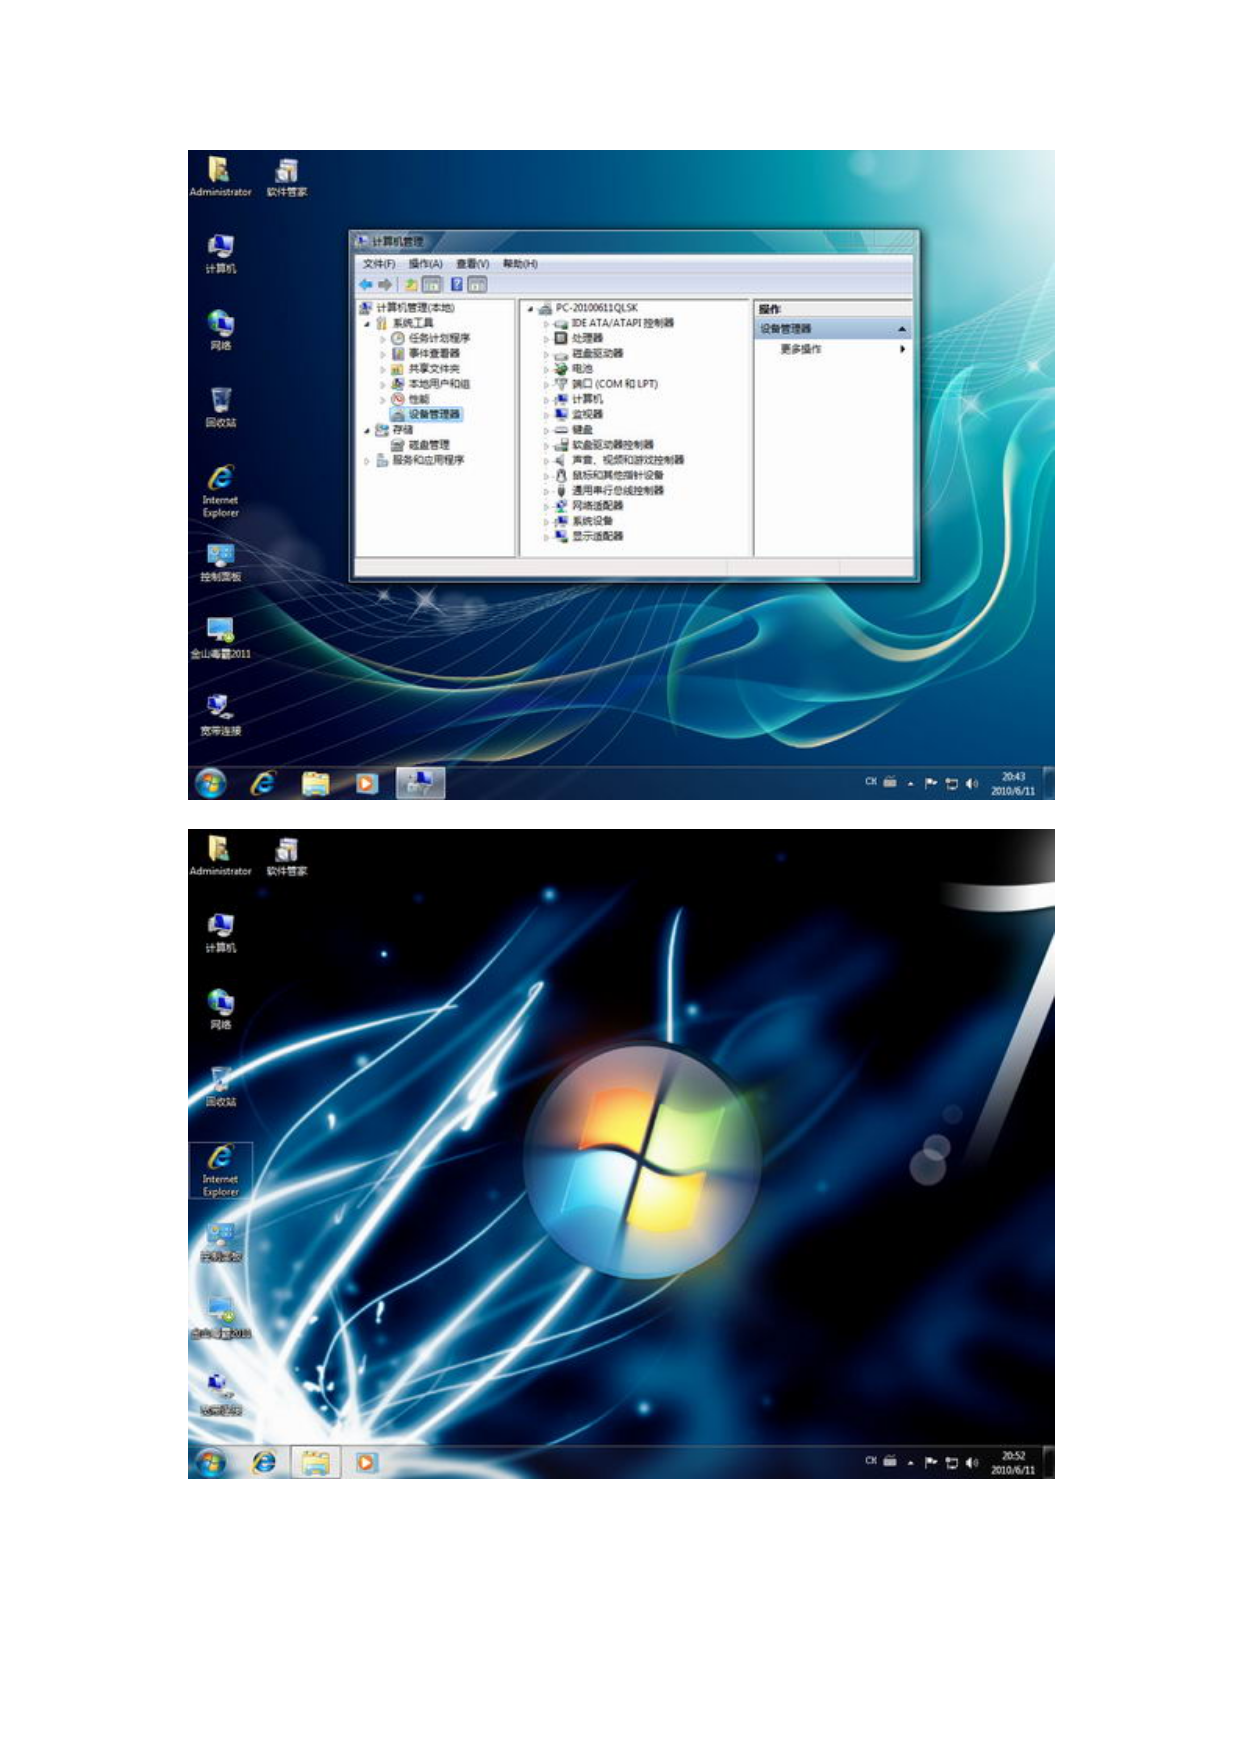Screen dimensions: 1241x1754
Task: Expand the 服务和应用程序 node
Action: [367, 461]
